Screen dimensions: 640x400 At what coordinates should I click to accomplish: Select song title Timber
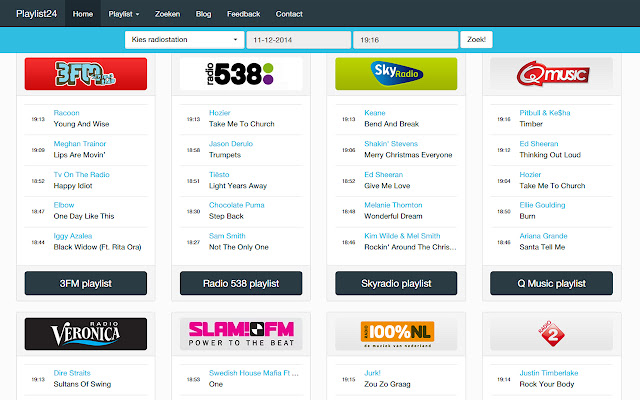pyautogui.click(x=531, y=124)
